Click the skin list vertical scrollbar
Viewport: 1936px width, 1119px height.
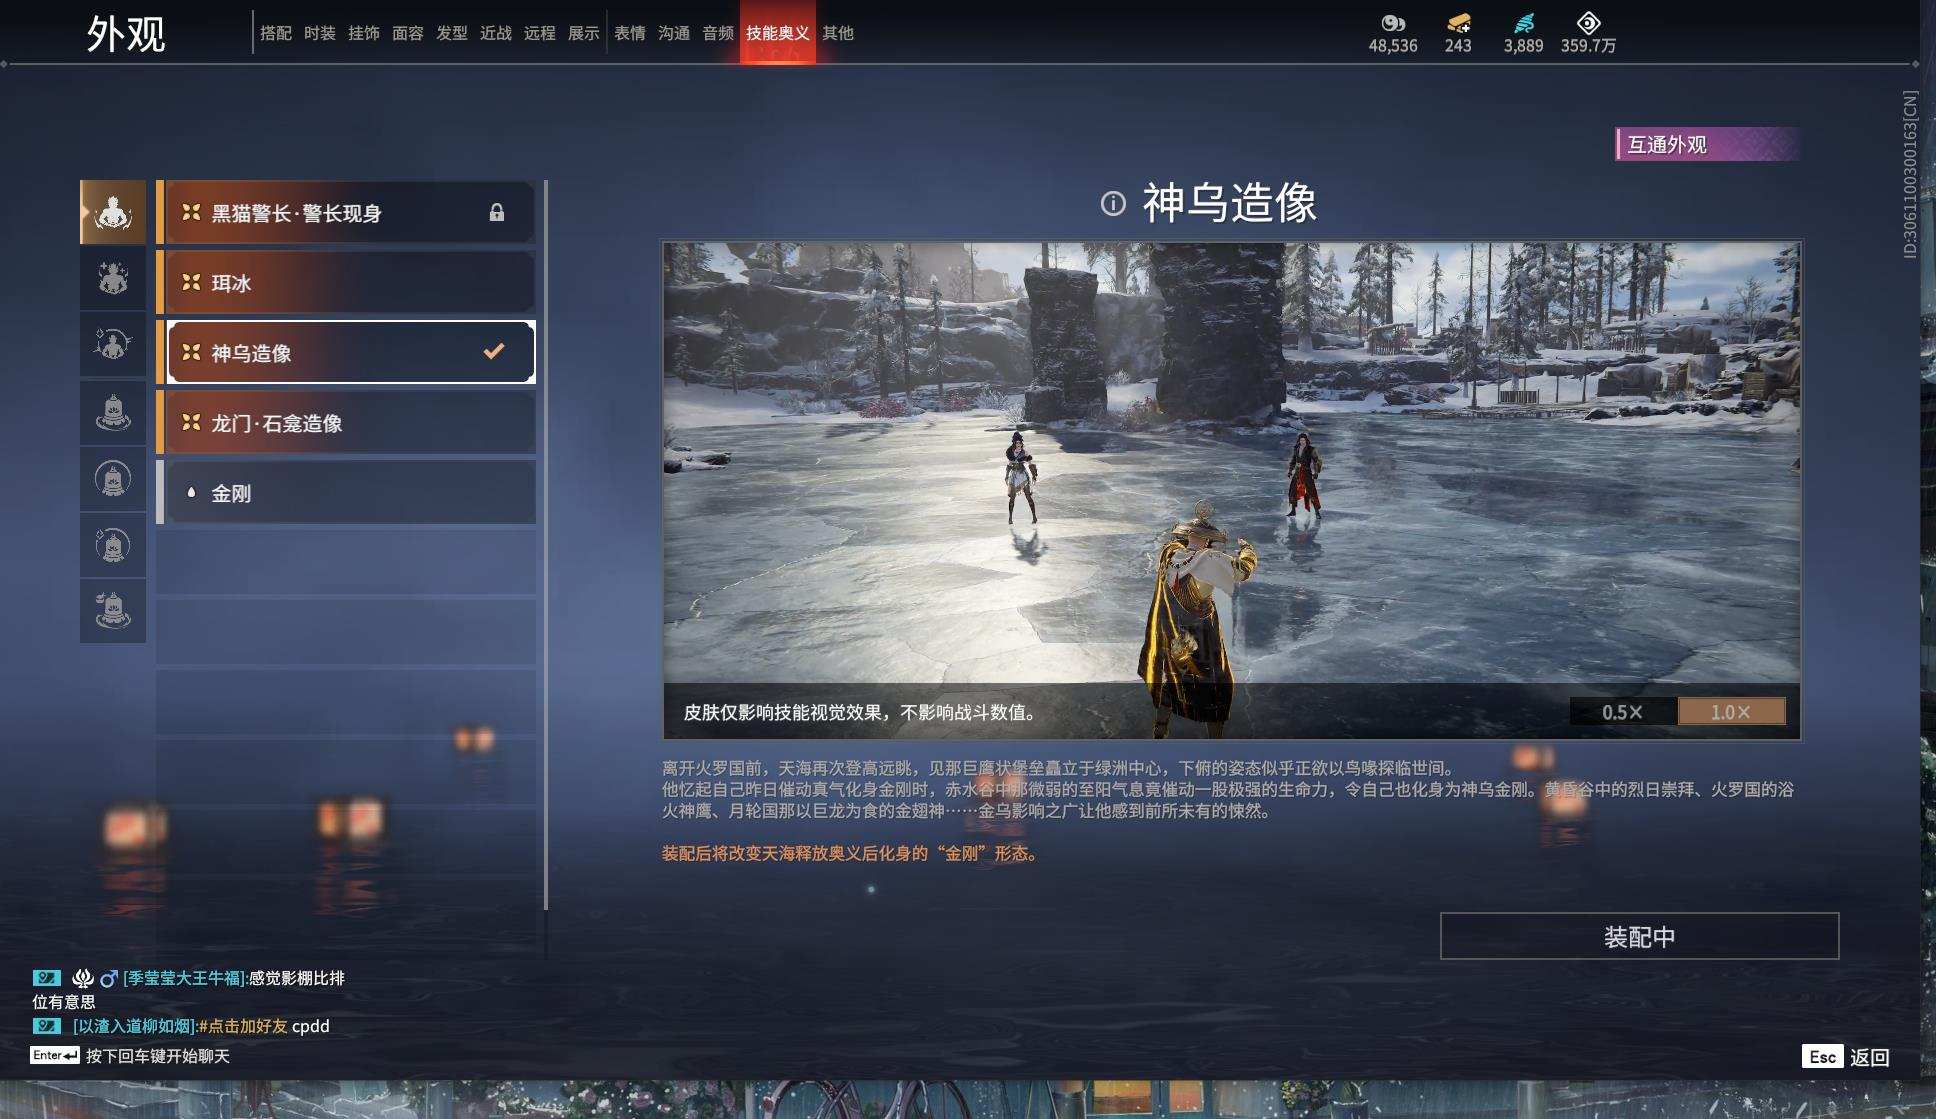point(546,545)
